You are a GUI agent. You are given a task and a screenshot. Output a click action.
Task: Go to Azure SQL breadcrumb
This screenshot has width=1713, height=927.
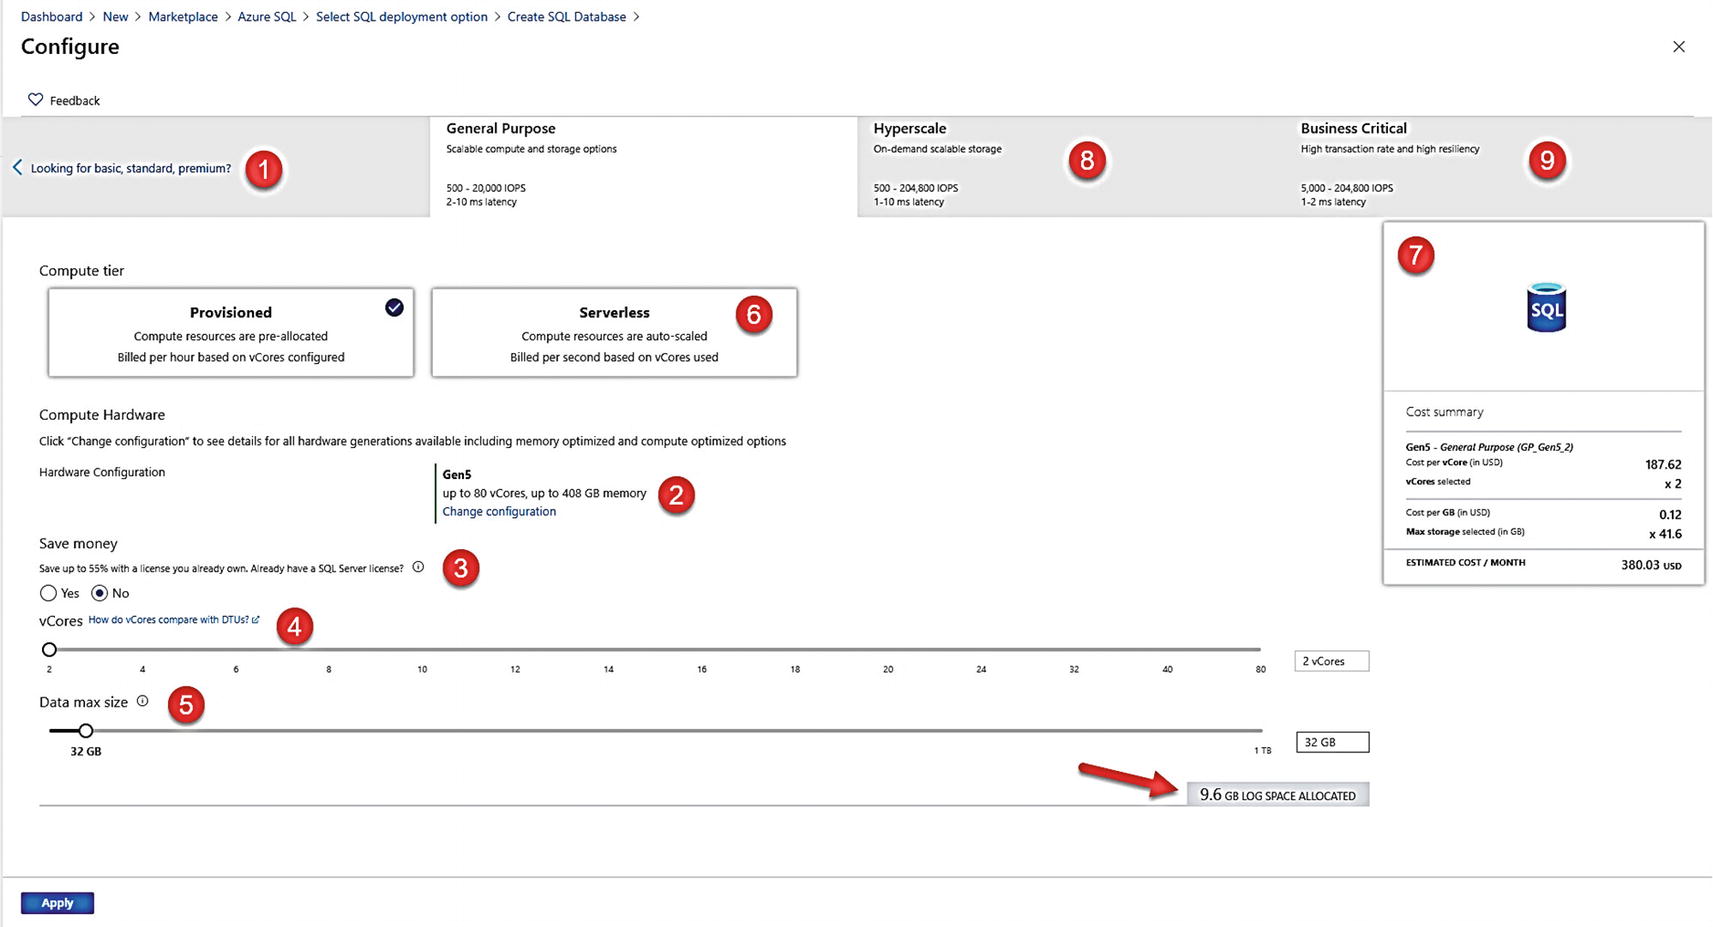tap(267, 17)
